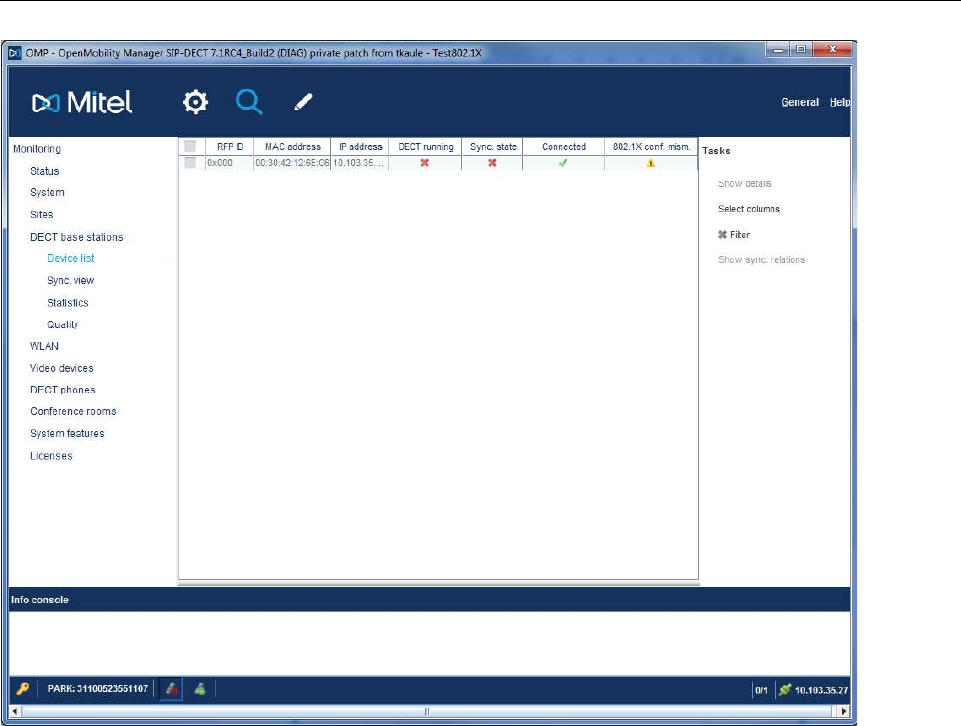Click the horizontal scrollbar right arrow
The image size is (961, 726).
(x=843, y=711)
